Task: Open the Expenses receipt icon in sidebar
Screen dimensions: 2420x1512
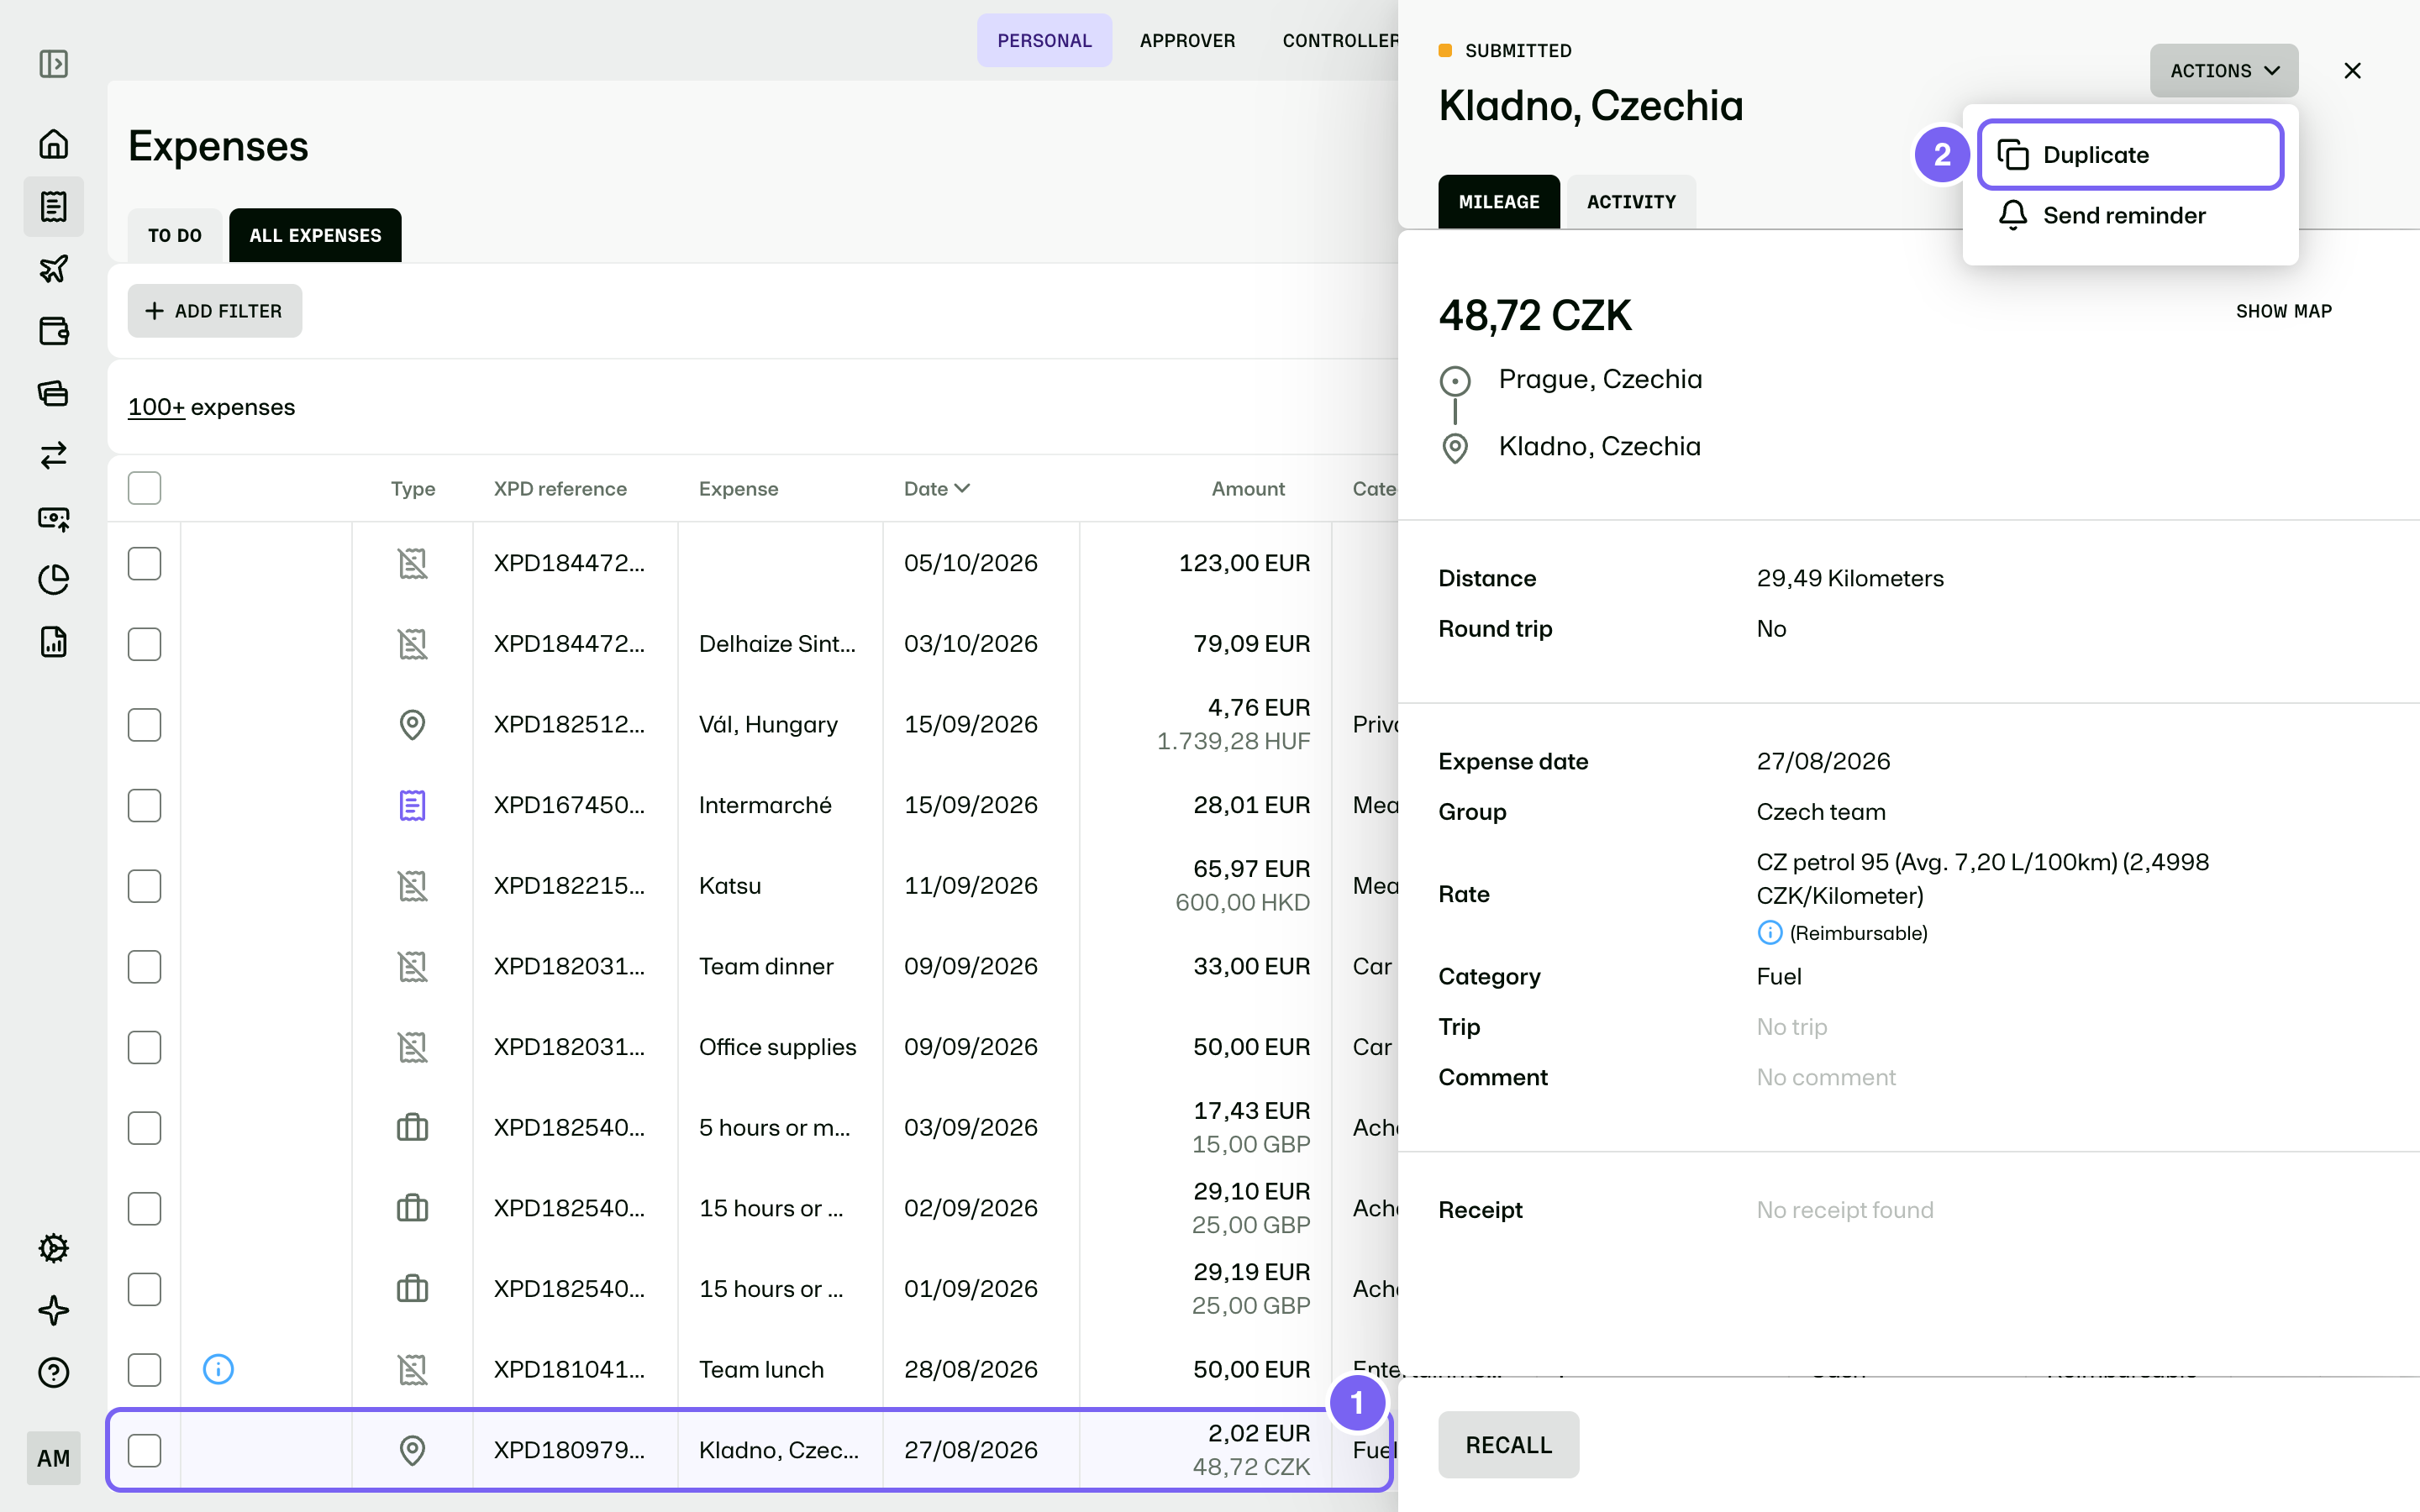Action: click(x=54, y=206)
